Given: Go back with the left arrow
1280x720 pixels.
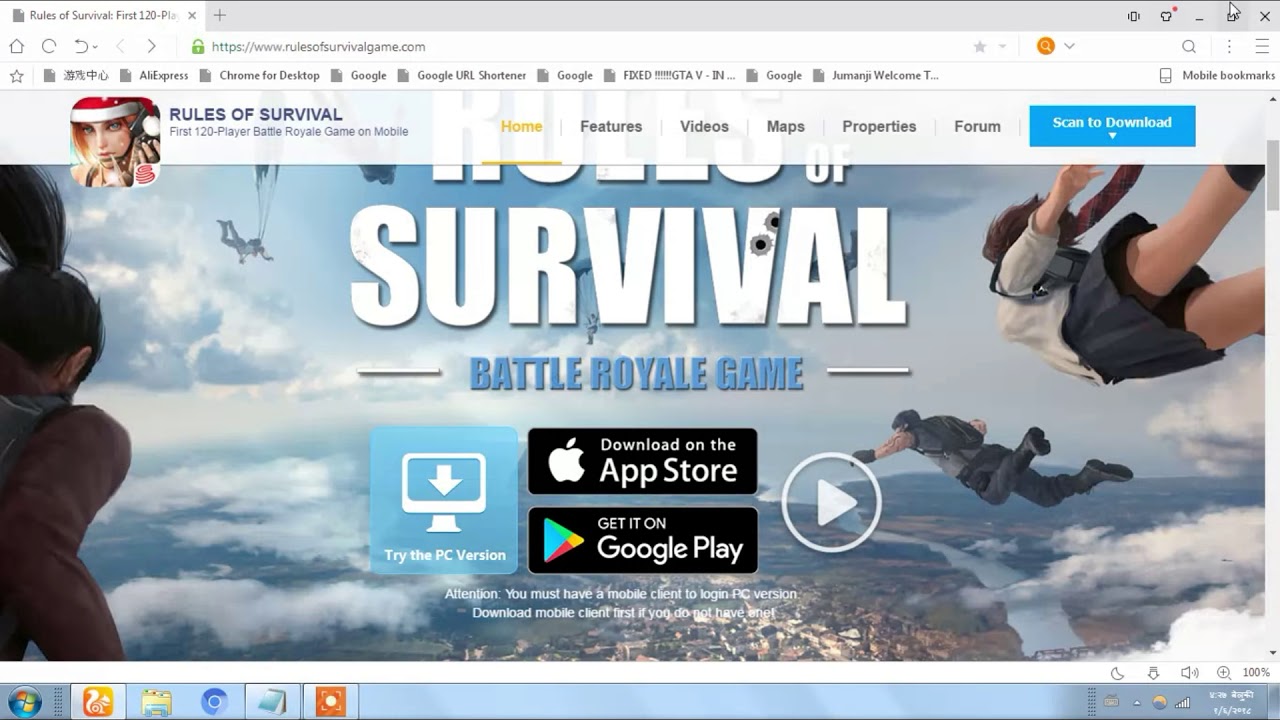Looking at the screenshot, I should click(x=120, y=46).
